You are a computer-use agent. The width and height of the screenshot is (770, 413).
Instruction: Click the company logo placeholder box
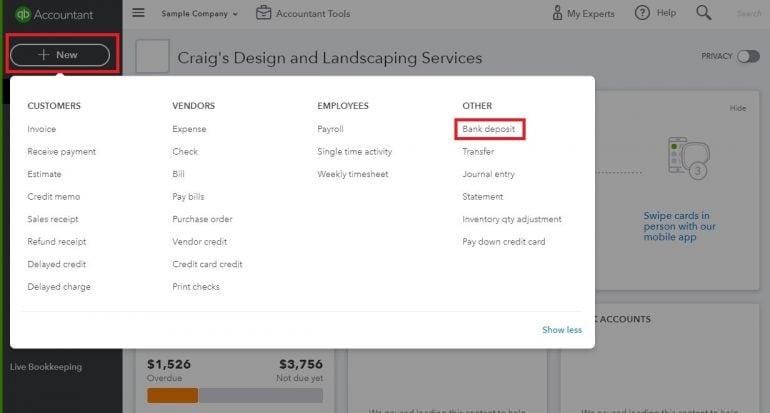point(152,57)
